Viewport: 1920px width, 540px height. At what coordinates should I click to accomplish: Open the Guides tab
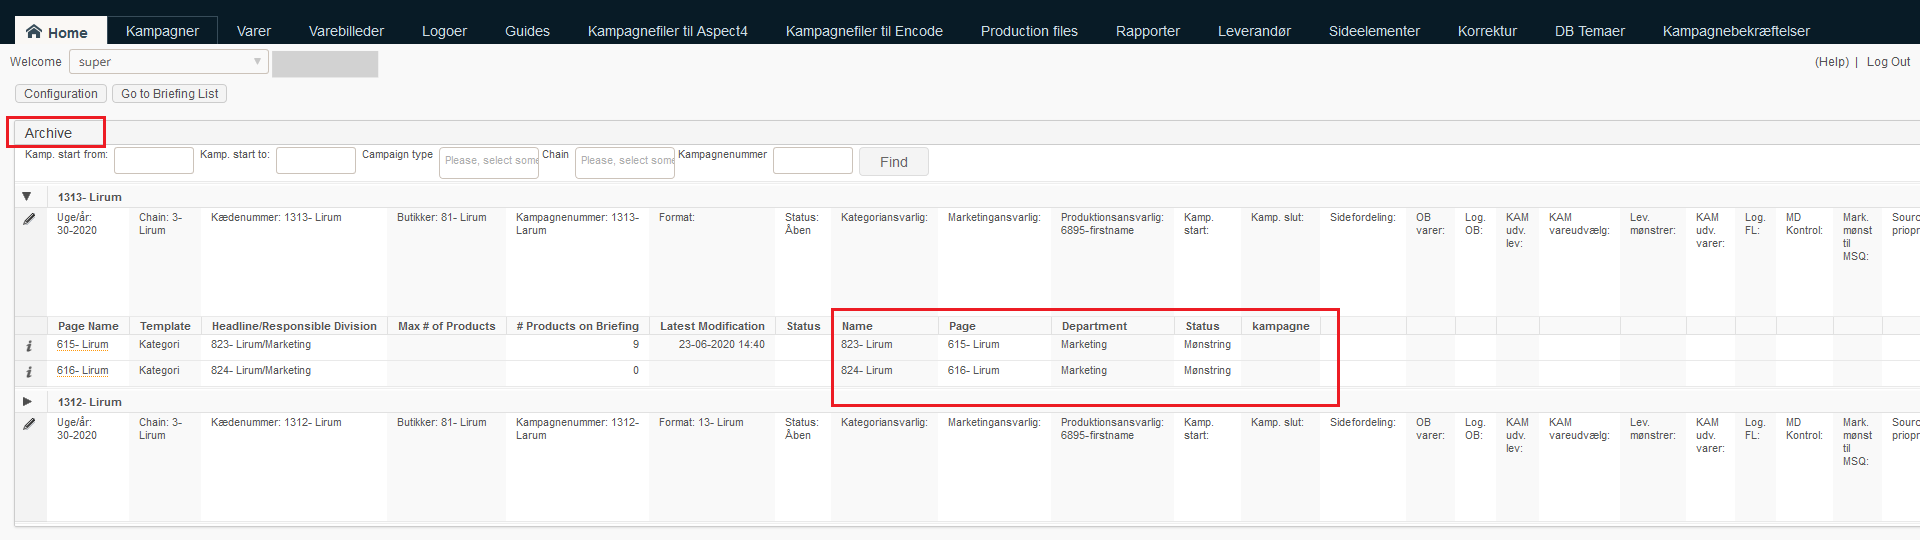pos(527,31)
